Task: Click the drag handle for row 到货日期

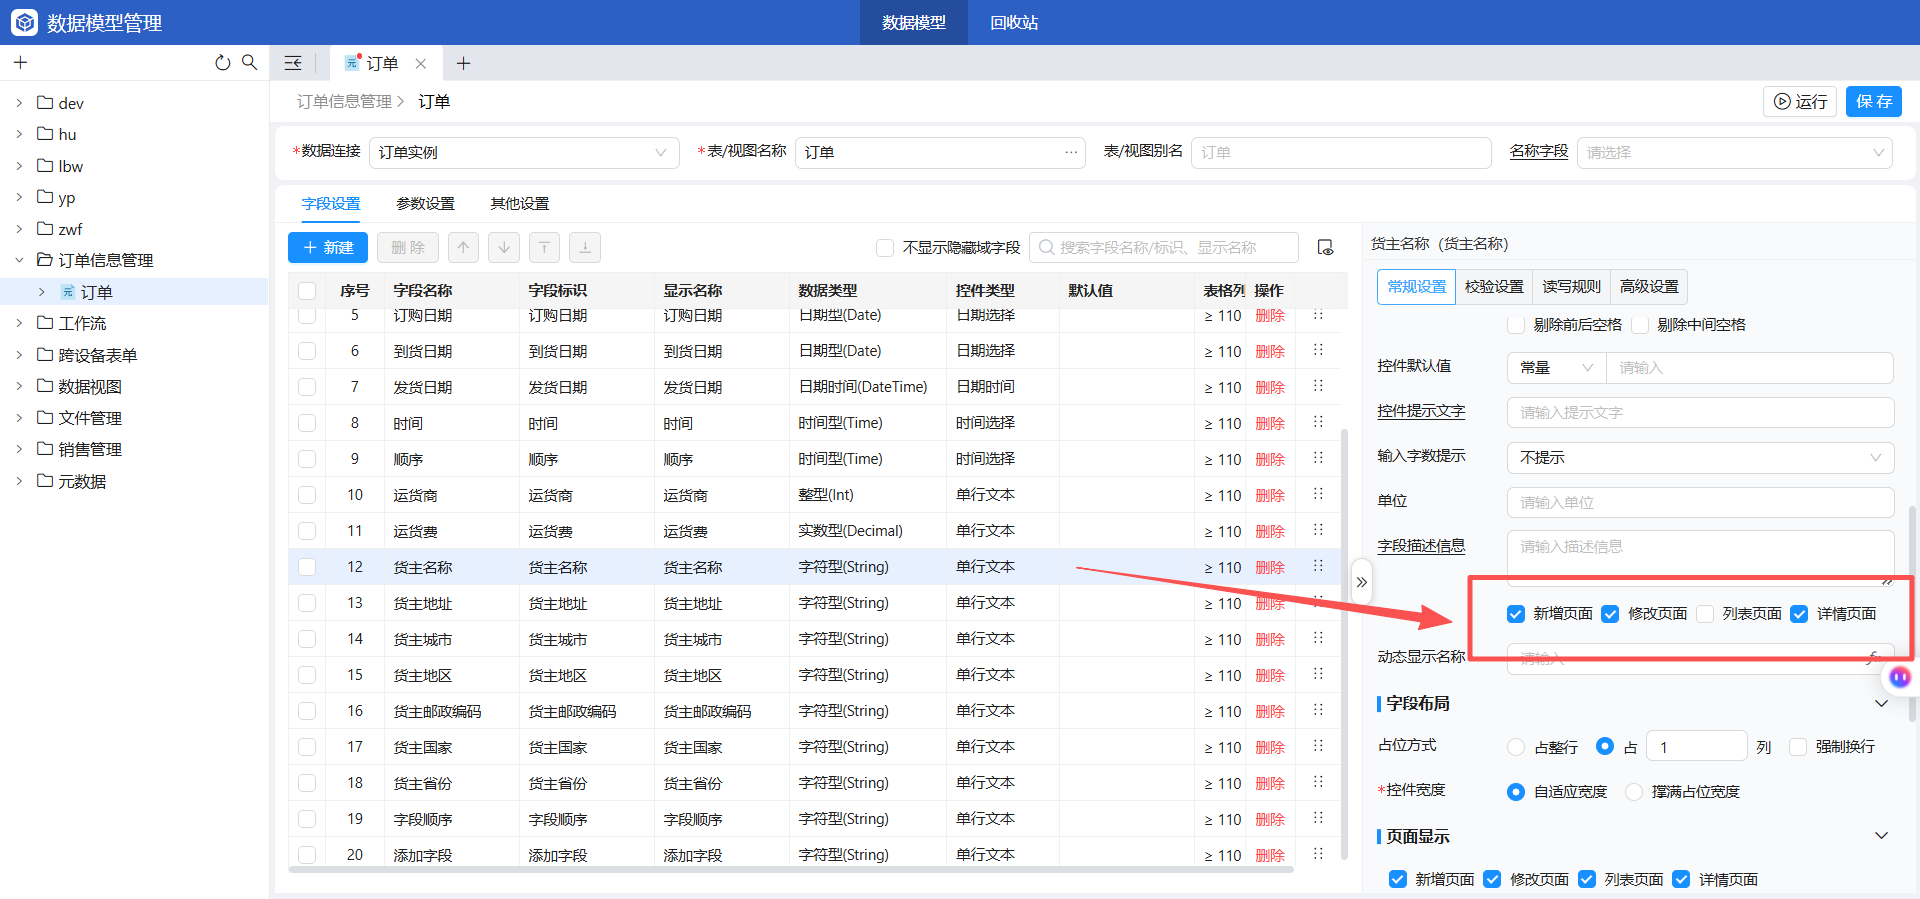Action: coord(1318,350)
